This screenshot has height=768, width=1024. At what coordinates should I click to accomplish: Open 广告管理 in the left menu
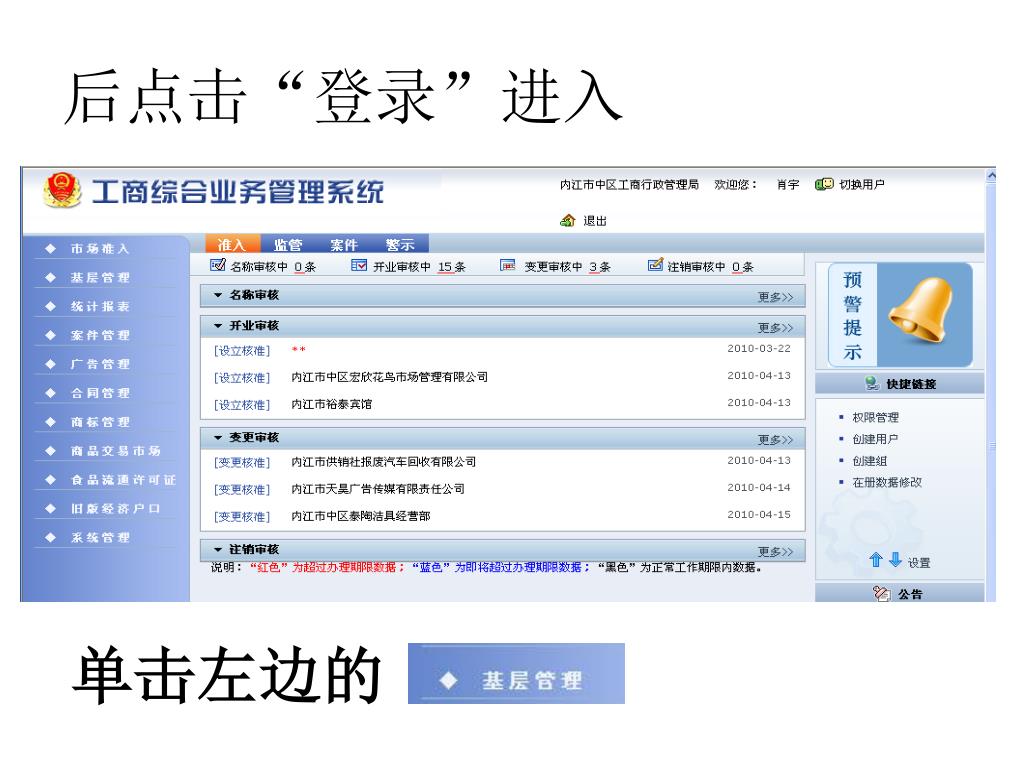click(101, 364)
